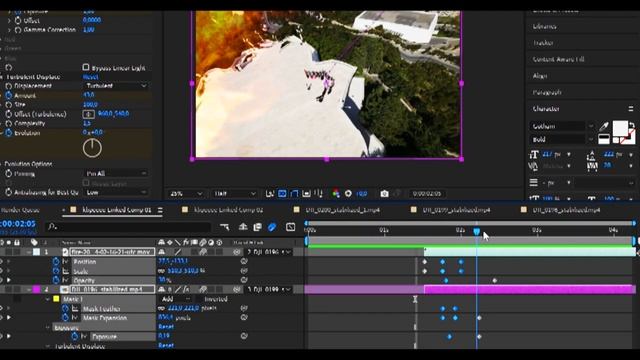640x360 pixels.
Task: Toggle the fx switch on layer 2
Action: (x=186, y=289)
